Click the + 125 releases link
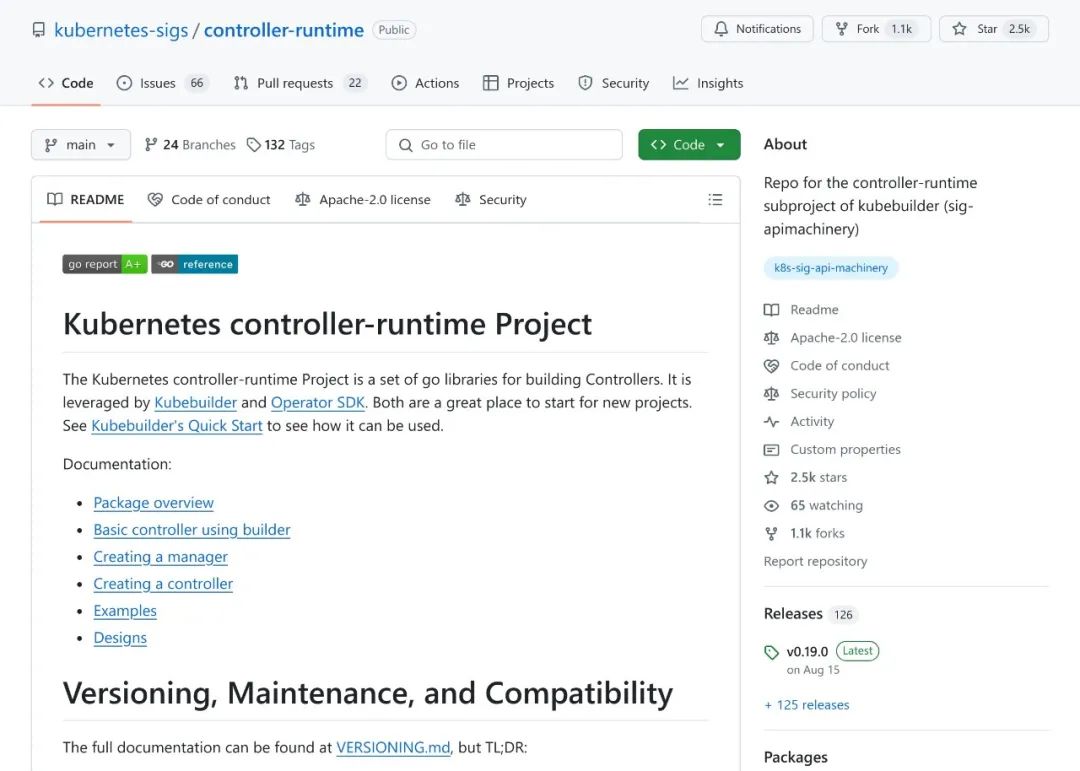The width and height of the screenshot is (1080, 771). [x=807, y=705]
